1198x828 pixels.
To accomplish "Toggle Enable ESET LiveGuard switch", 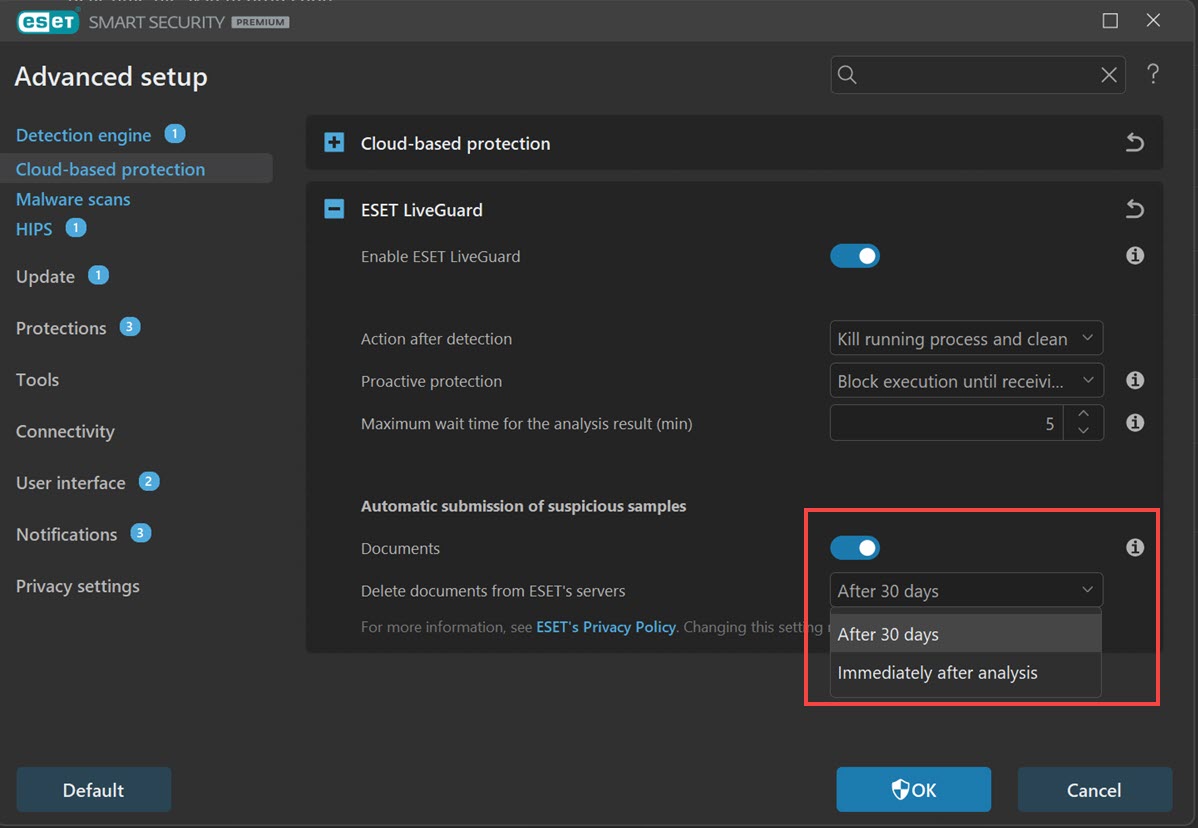I will (x=855, y=256).
